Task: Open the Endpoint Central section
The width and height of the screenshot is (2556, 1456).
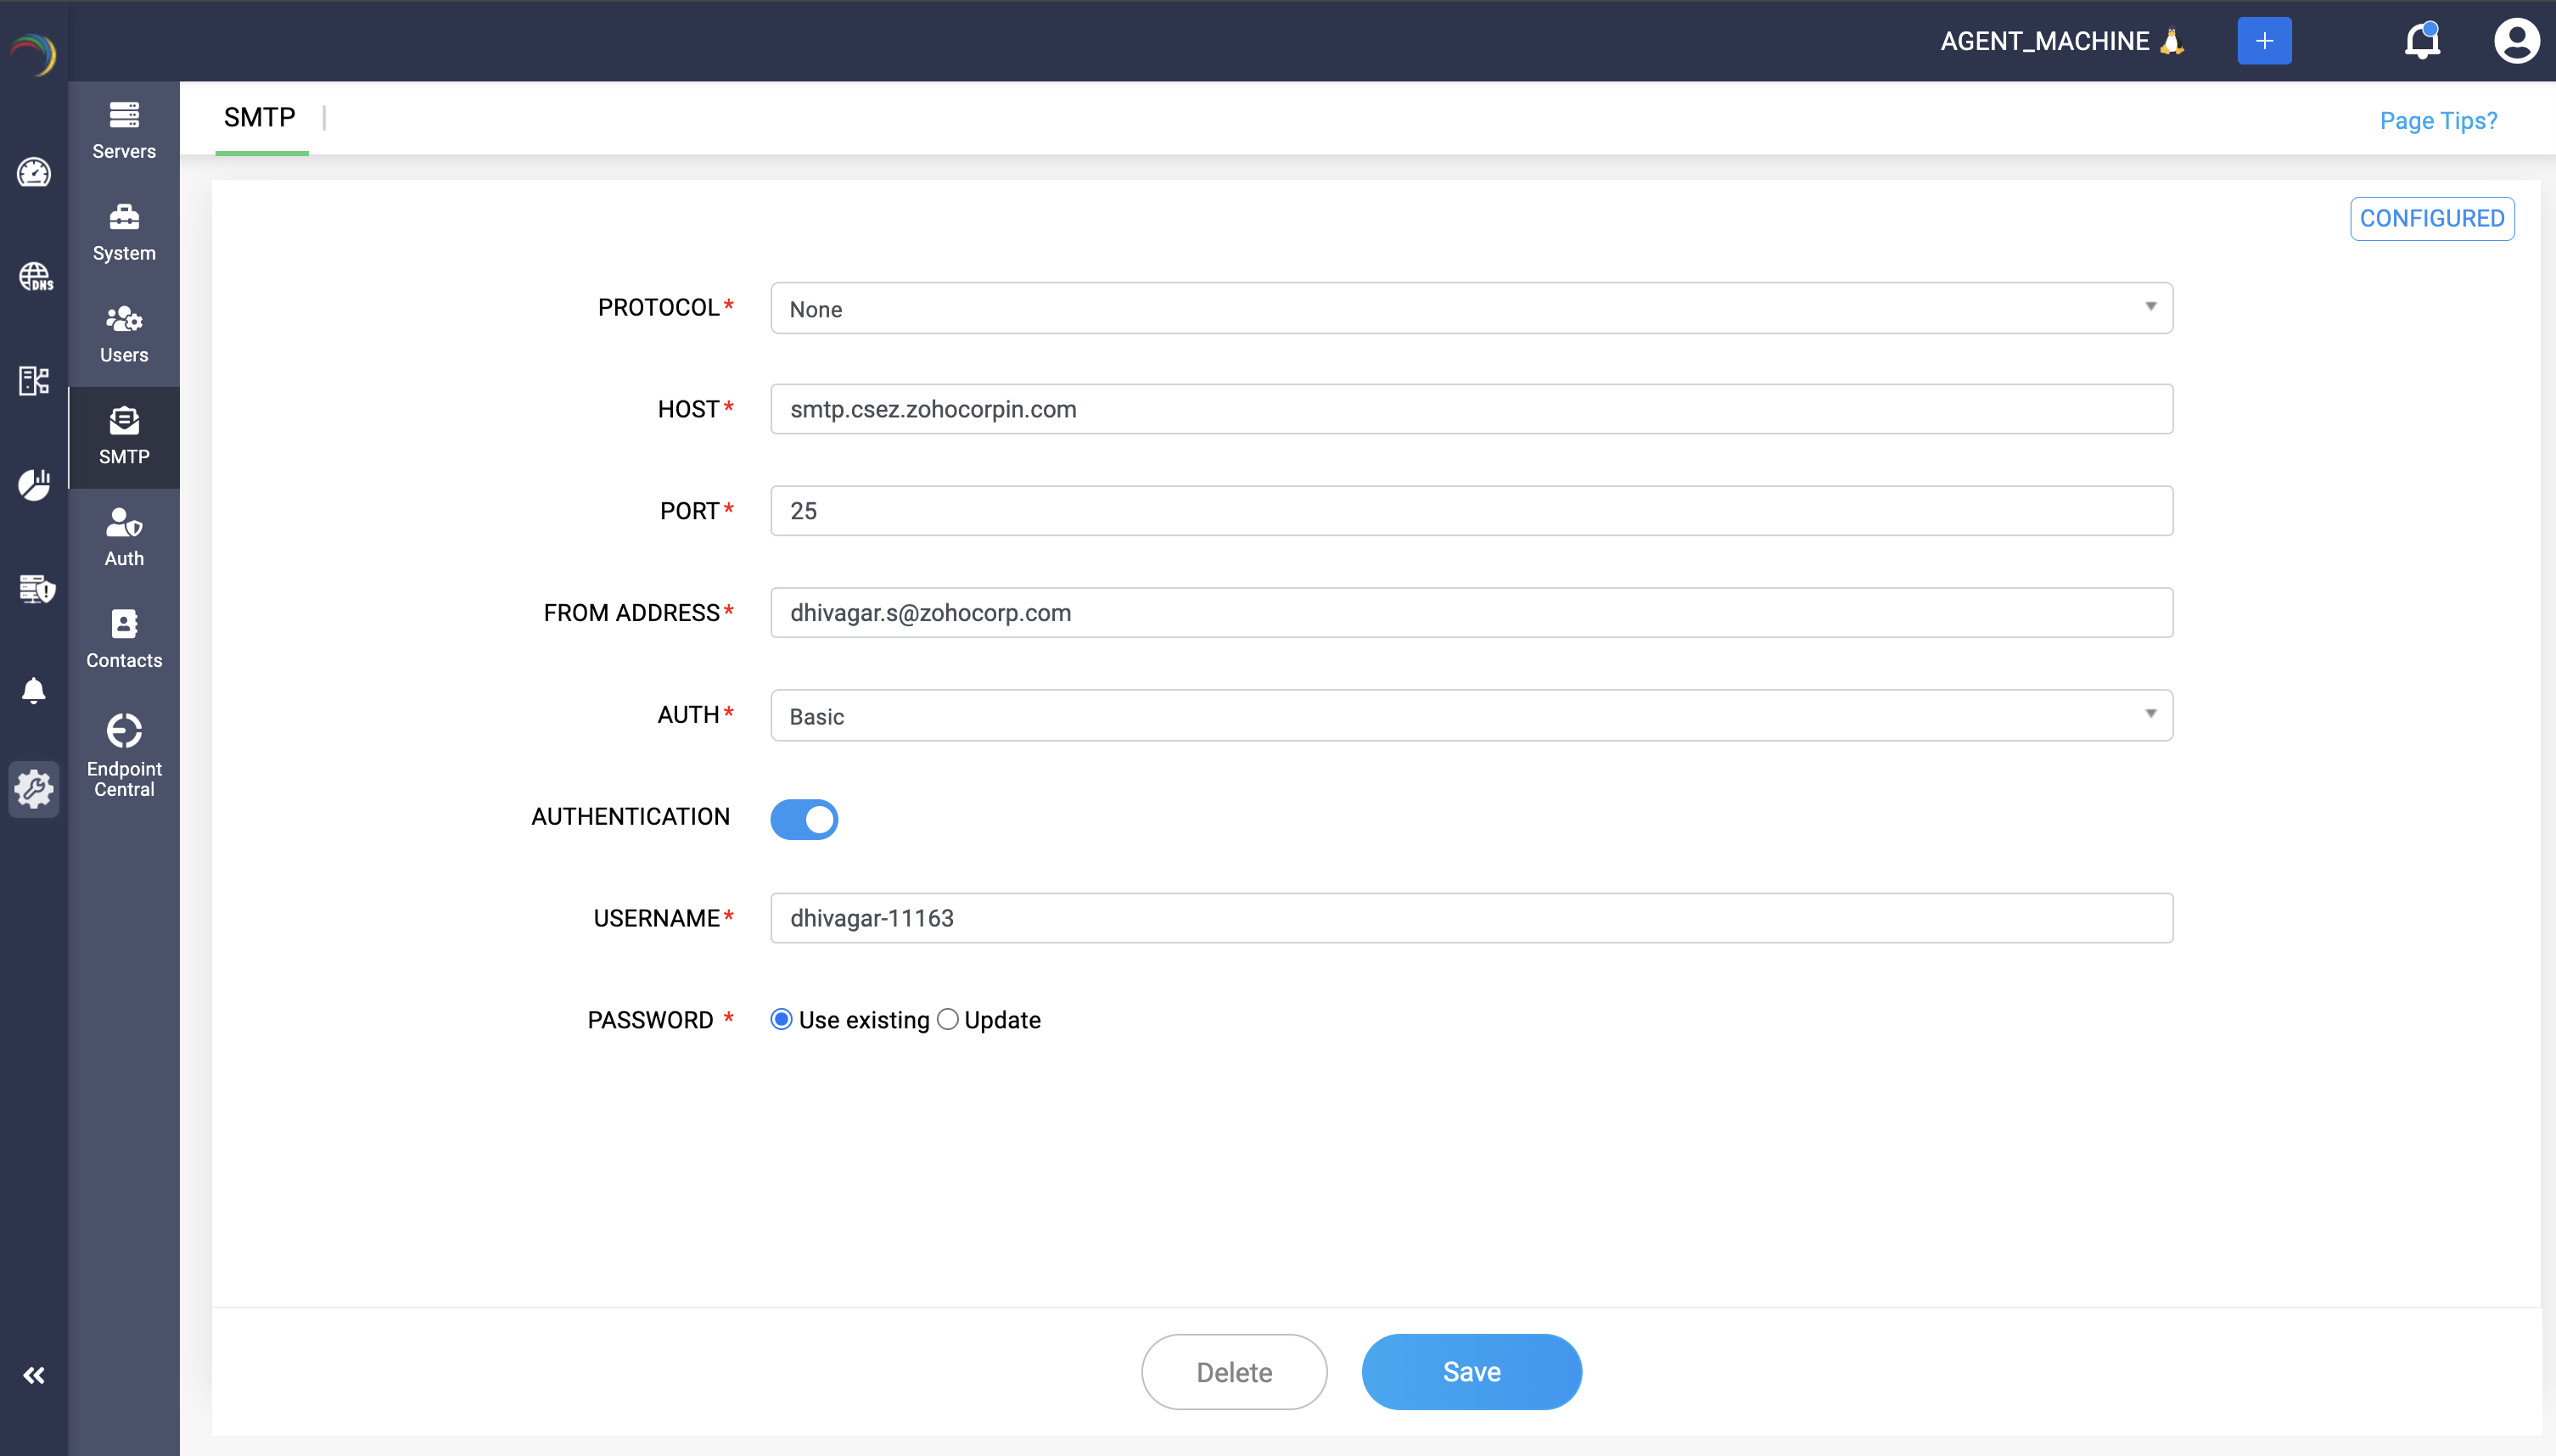Action: click(x=124, y=755)
